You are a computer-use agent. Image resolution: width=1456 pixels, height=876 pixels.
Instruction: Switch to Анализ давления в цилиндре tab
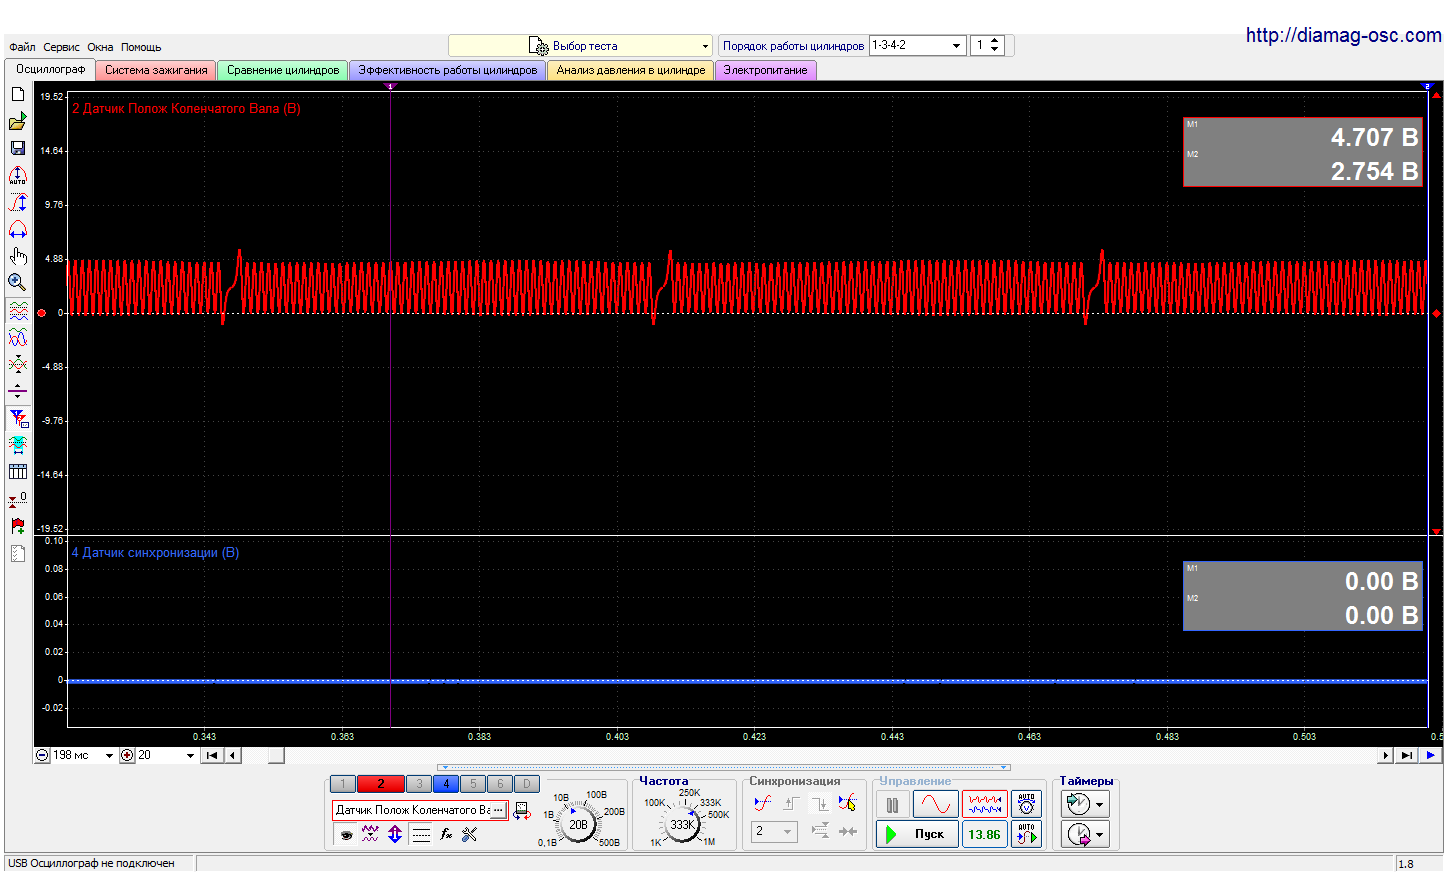pos(631,70)
